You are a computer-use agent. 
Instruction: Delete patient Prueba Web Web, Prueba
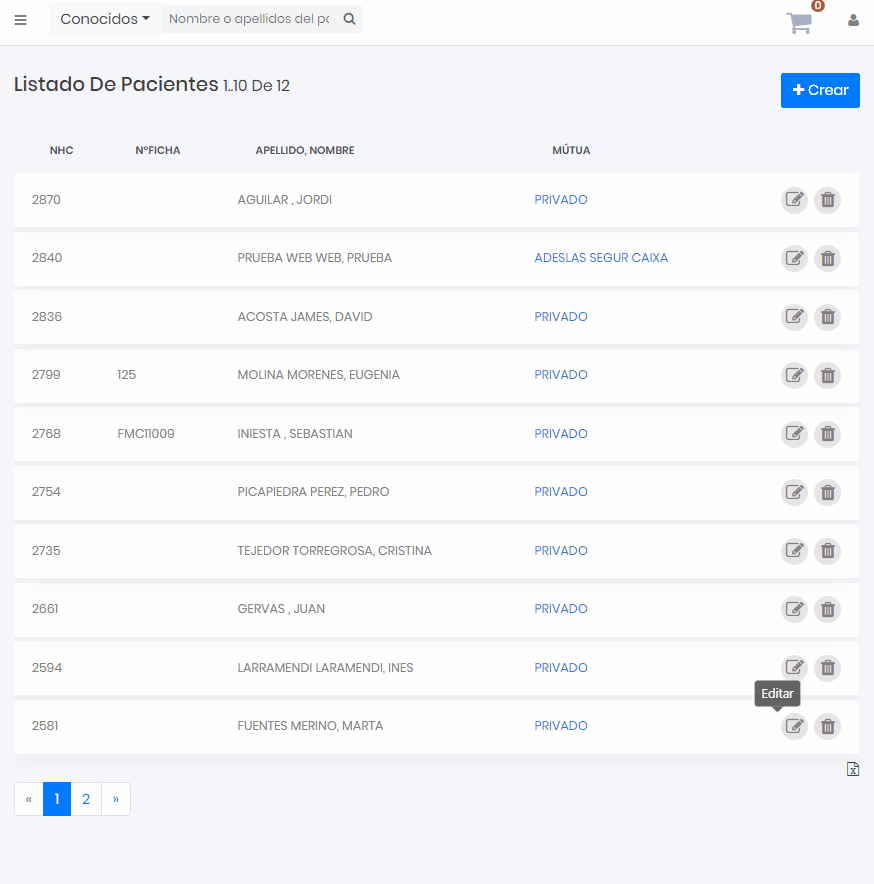pos(827,259)
